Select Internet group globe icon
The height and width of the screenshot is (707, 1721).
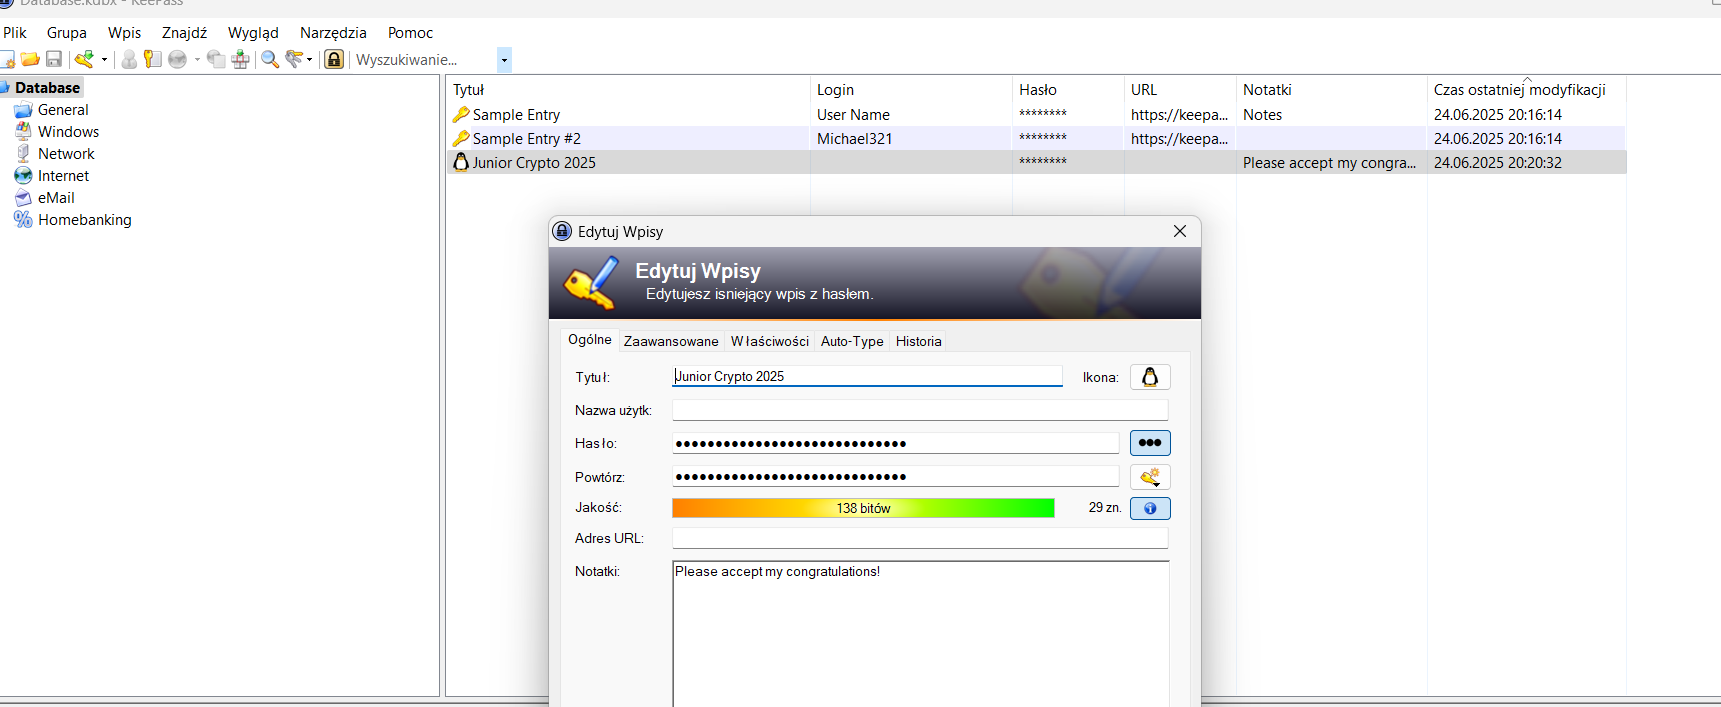23,176
